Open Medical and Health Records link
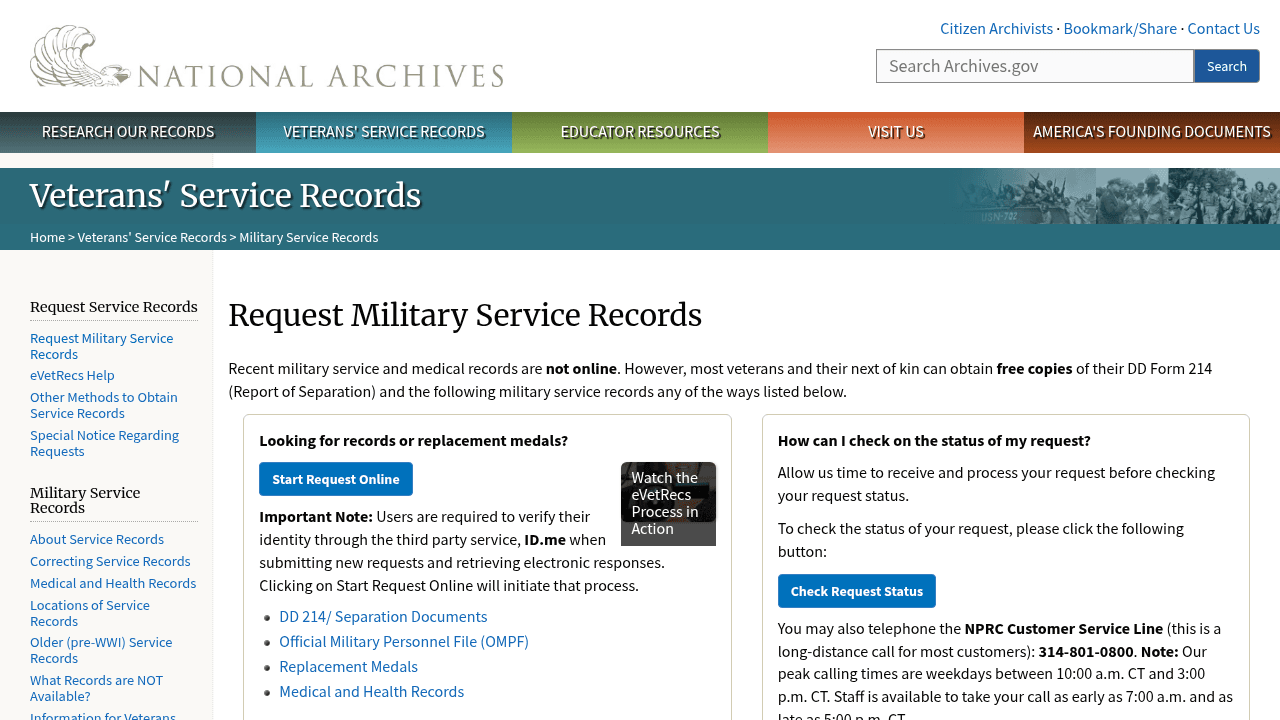The image size is (1280, 720). click(x=371, y=691)
